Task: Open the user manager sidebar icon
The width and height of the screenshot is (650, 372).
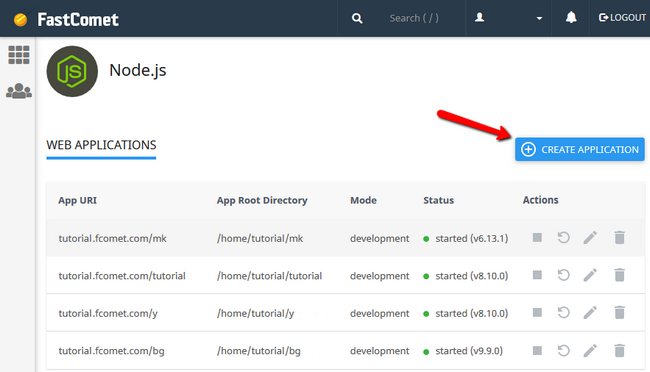Action: (19, 91)
